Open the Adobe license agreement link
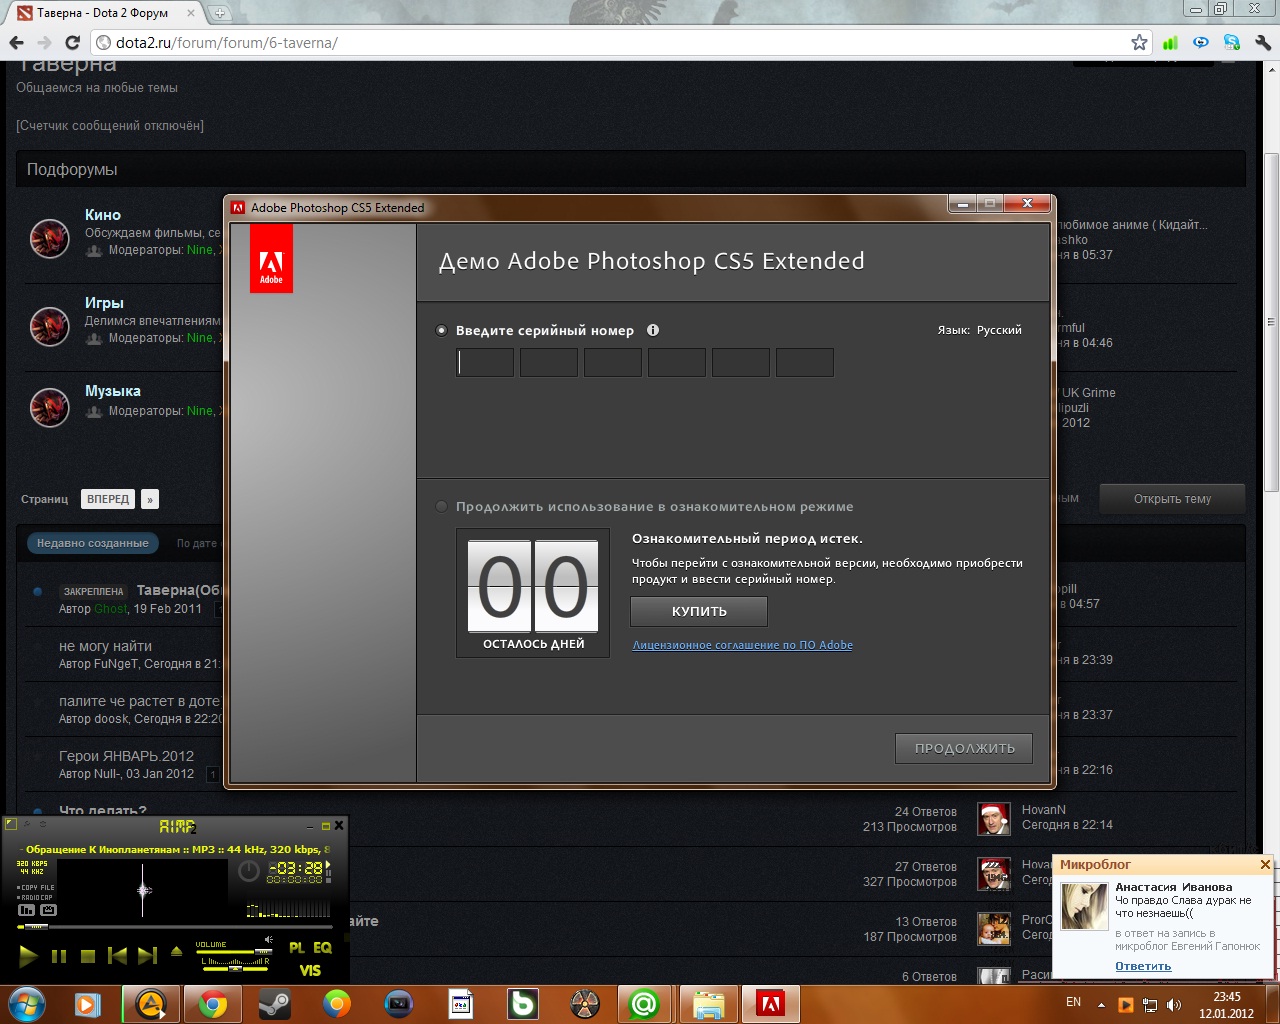 point(743,645)
